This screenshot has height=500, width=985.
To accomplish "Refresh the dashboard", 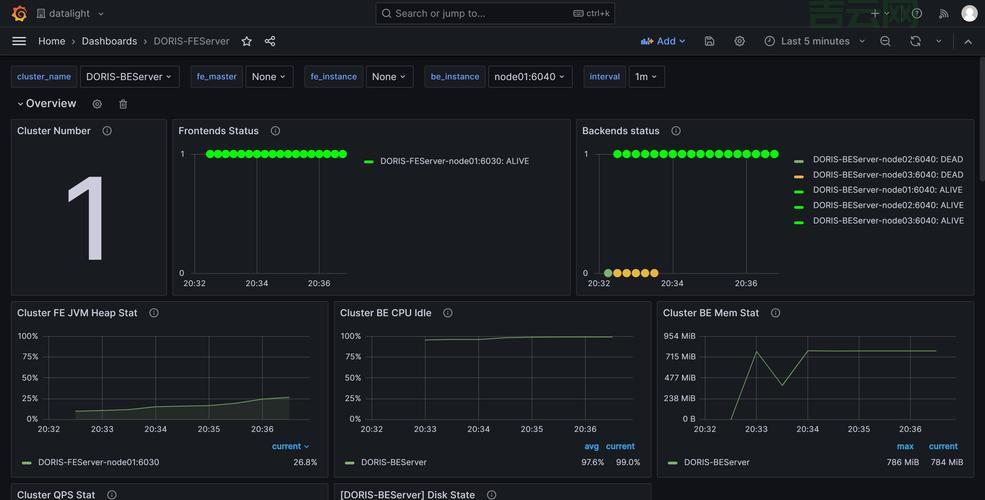I will 915,41.
